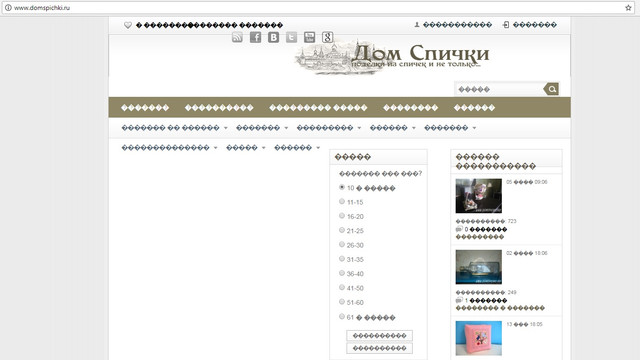Click the login door icon
This screenshot has height=360, width=640.
506,25
